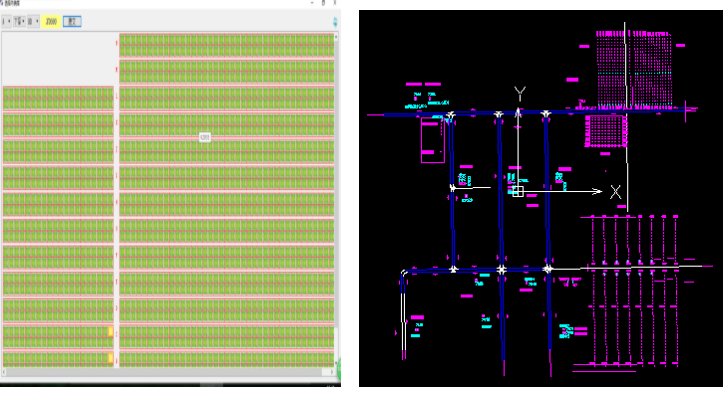Open the first dropdown in the toolbar
This screenshot has width=727, height=393.
point(6,22)
